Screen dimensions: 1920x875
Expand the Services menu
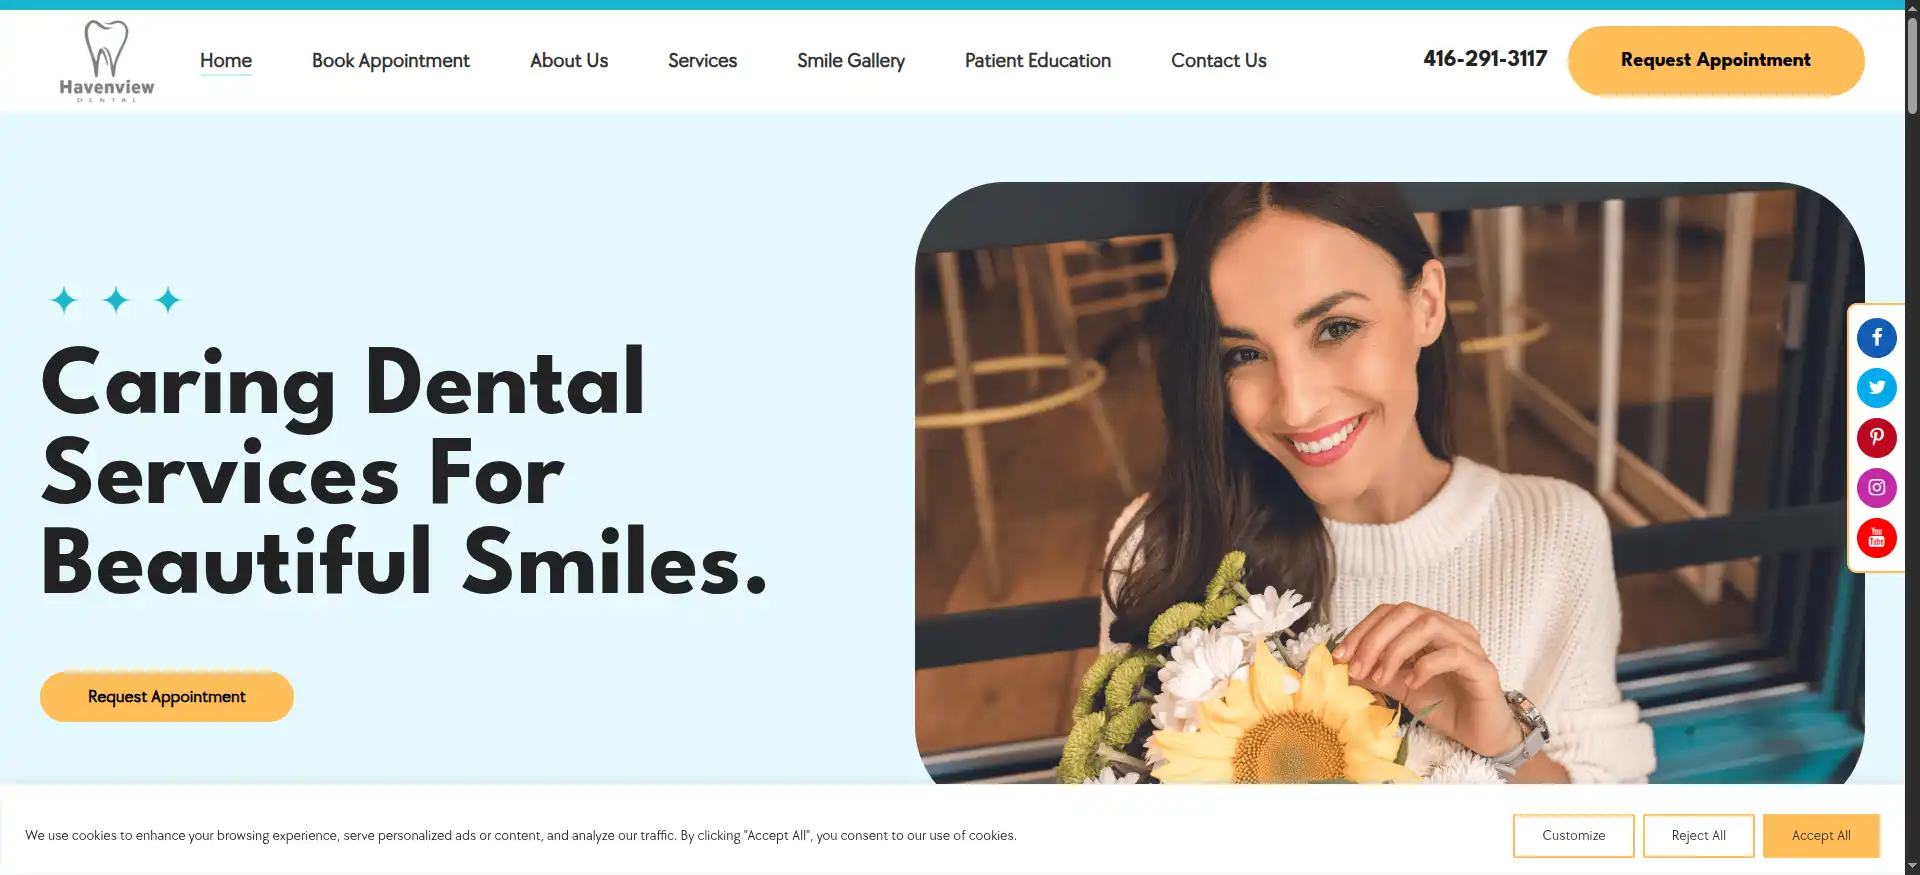click(702, 60)
